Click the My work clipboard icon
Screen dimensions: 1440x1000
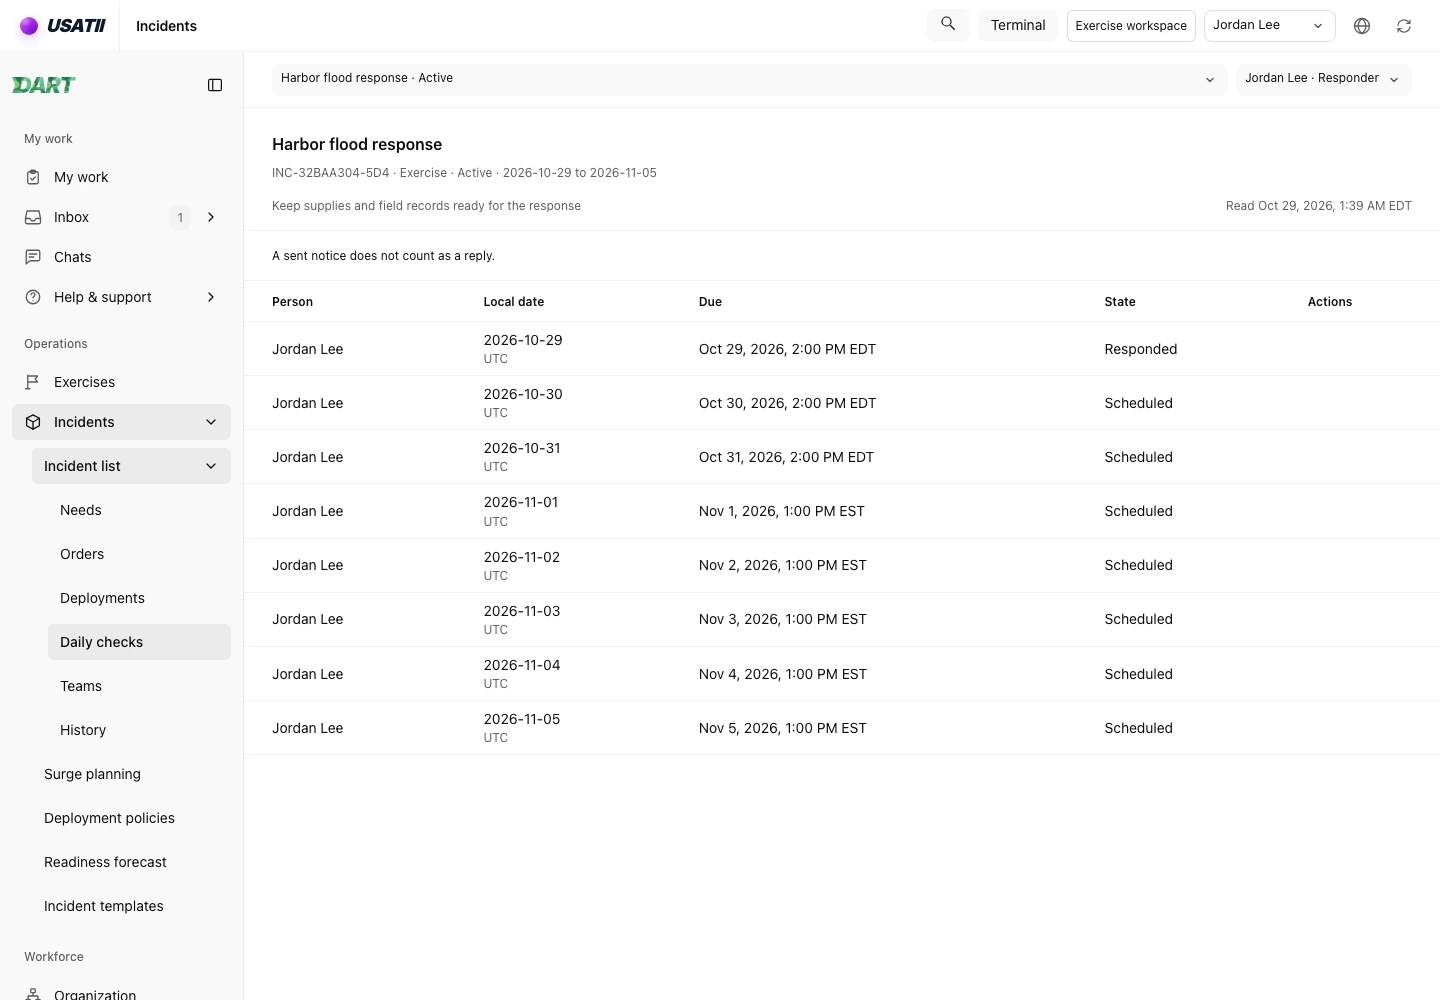[x=33, y=177]
